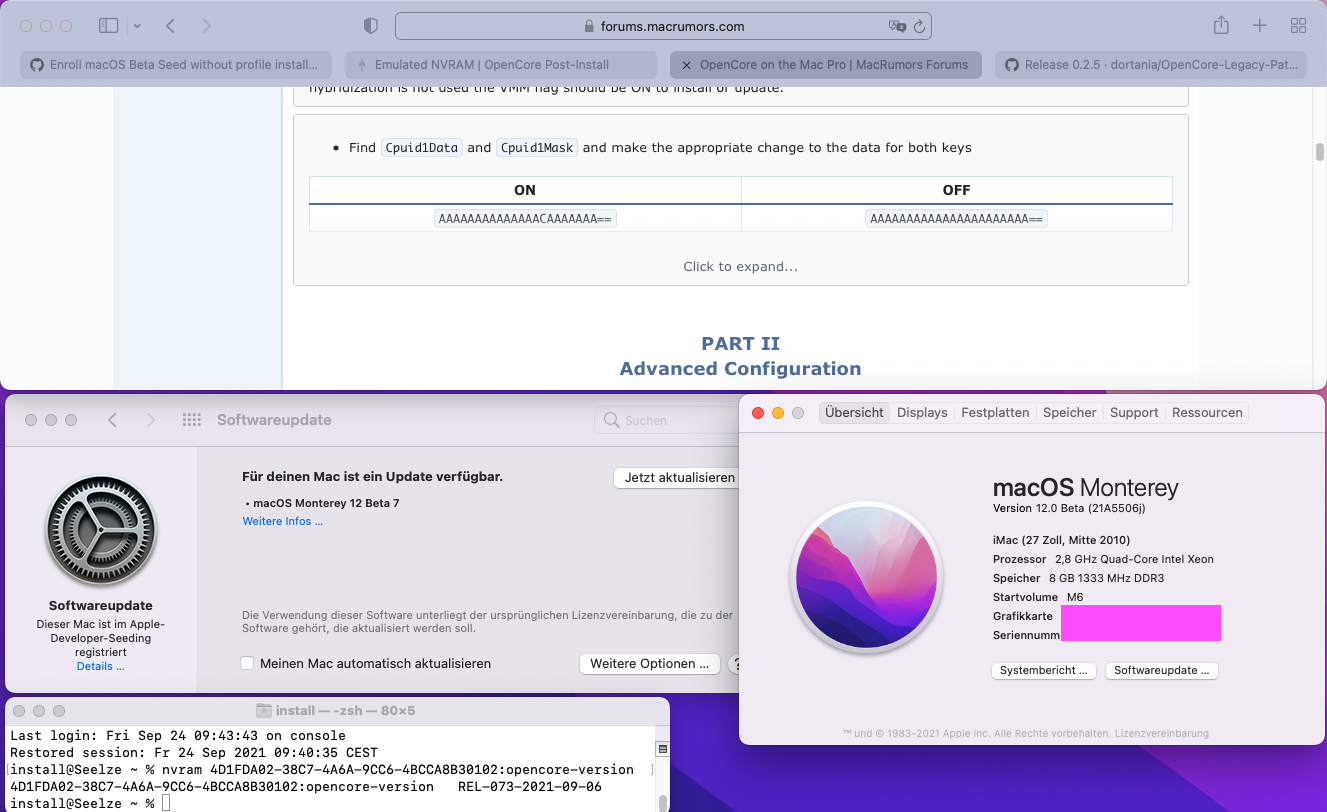Click the PART II Advanced Configuration heading
1327x812 pixels.
click(740, 356)
